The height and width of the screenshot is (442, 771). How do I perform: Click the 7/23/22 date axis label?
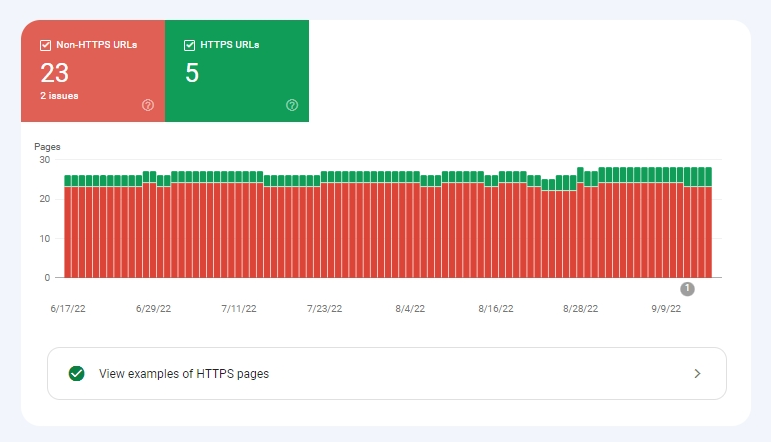(x=325, y=309)
